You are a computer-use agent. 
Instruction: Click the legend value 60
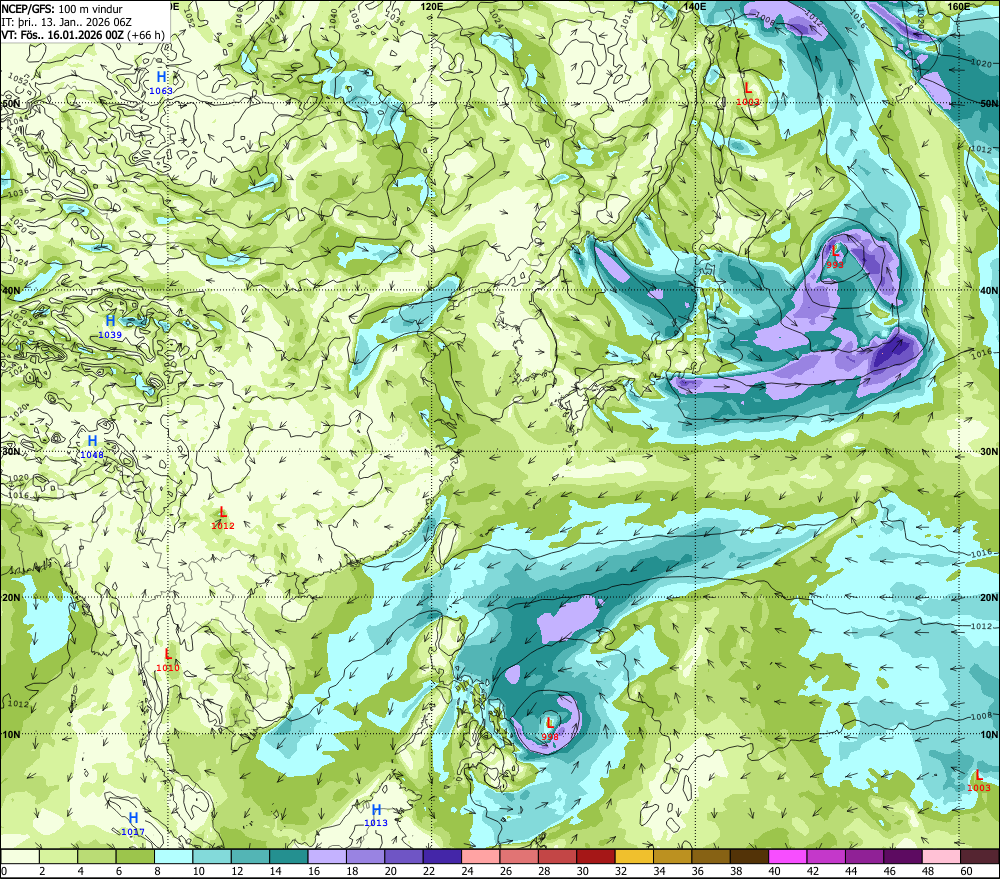click(966, 871)
